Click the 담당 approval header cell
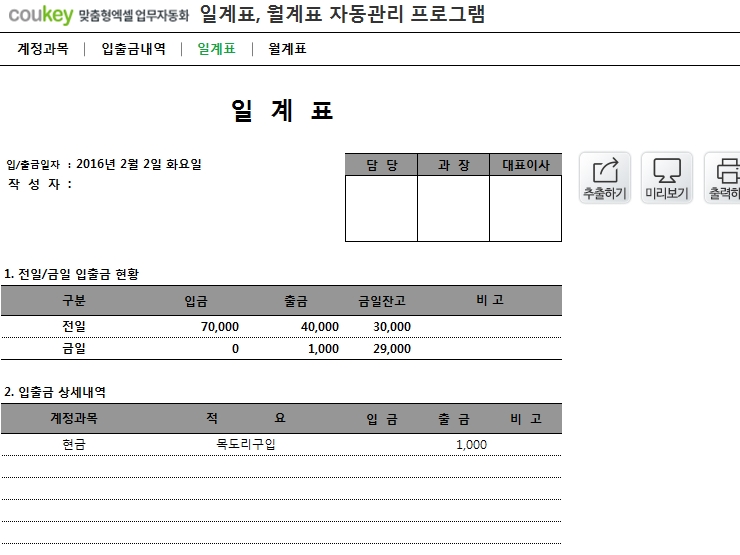The width and height of the screenshot is (740, 555). (x=381, y=165)
